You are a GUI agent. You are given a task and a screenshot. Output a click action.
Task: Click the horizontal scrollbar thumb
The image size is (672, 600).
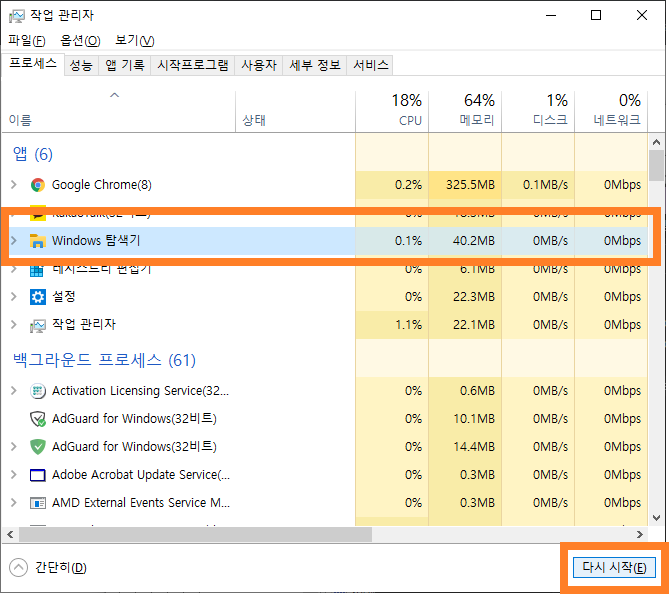[195, 534]
